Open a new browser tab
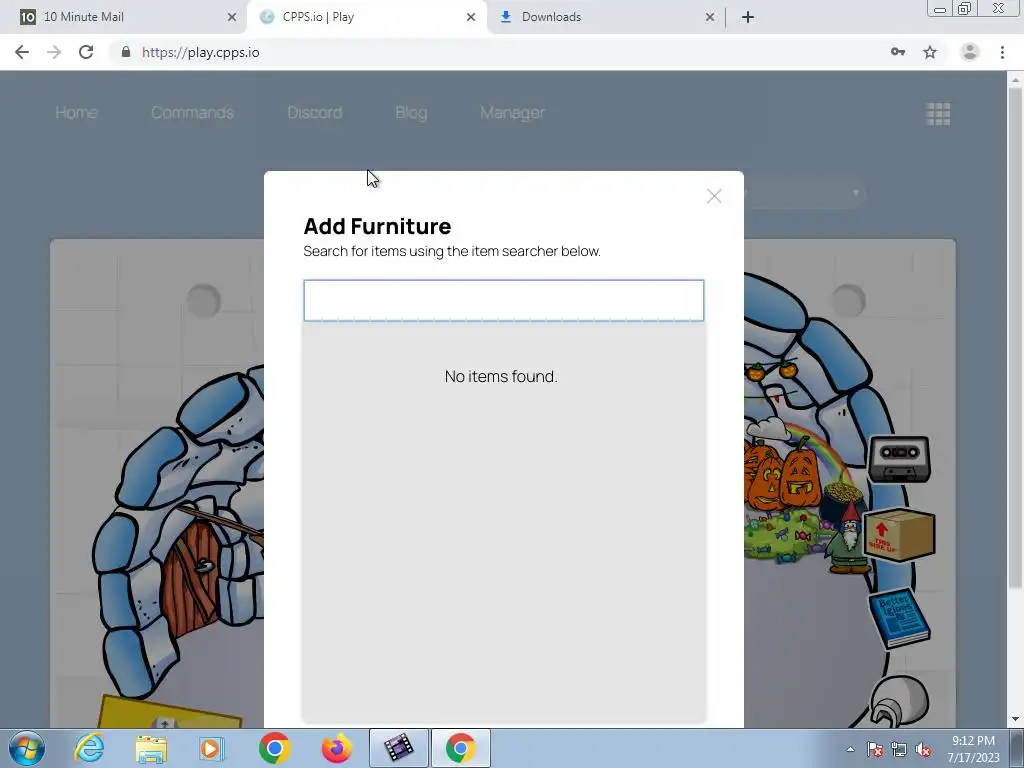Image resolution: width=1024 pixels, height=768 pixels. (748, 17)
